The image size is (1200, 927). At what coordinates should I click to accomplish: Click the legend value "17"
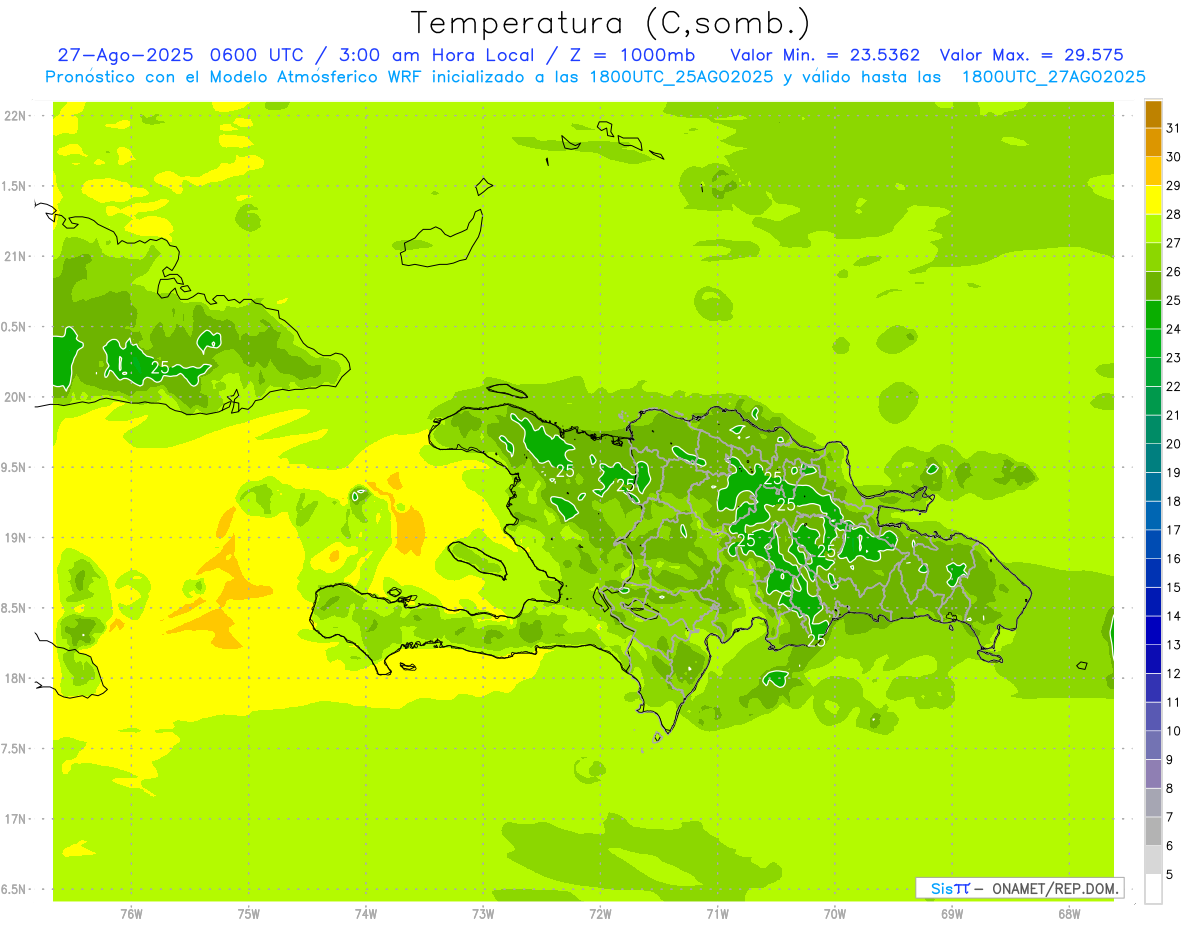click(1174, 530)
